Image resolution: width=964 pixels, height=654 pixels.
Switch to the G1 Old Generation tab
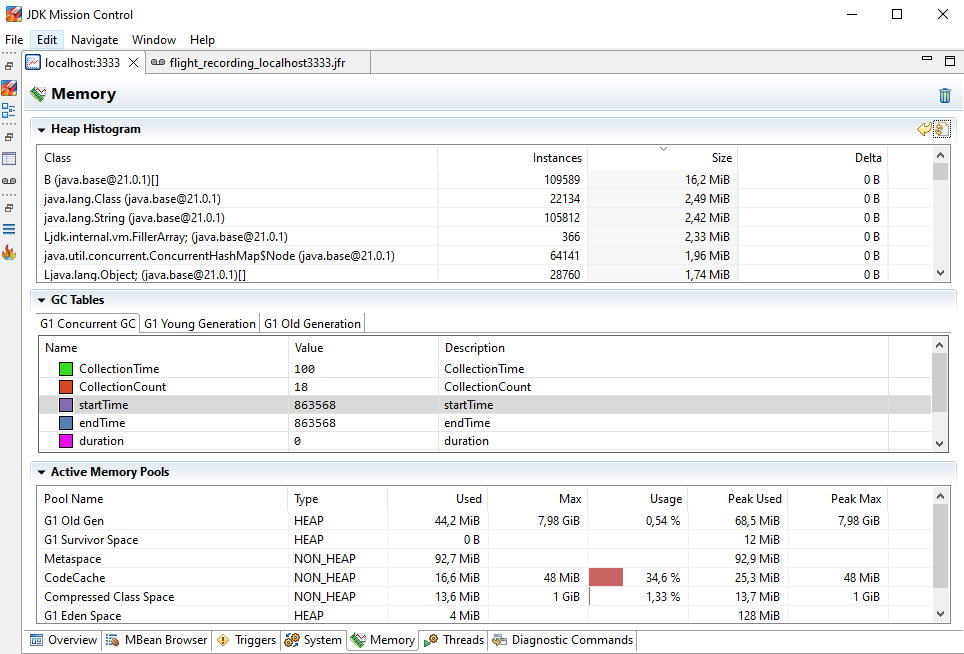[312, 323]
